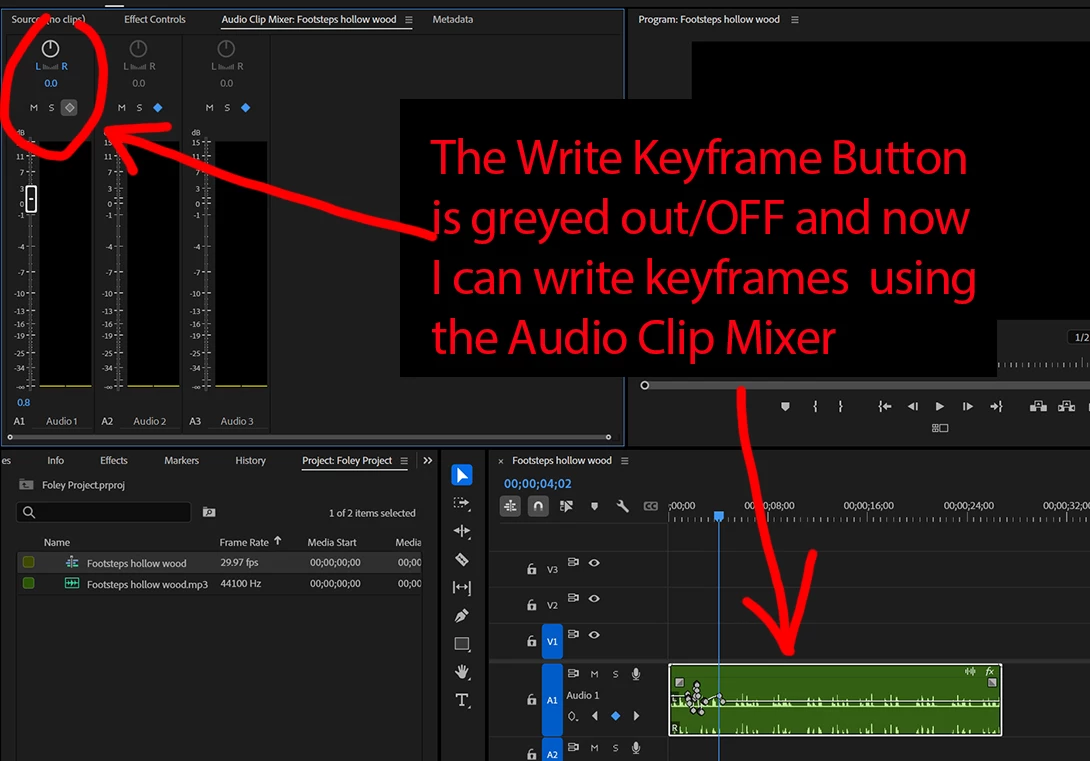Select the Pen tool
The width and height of the screenshot is (1090, 761).
coord(462,616)
